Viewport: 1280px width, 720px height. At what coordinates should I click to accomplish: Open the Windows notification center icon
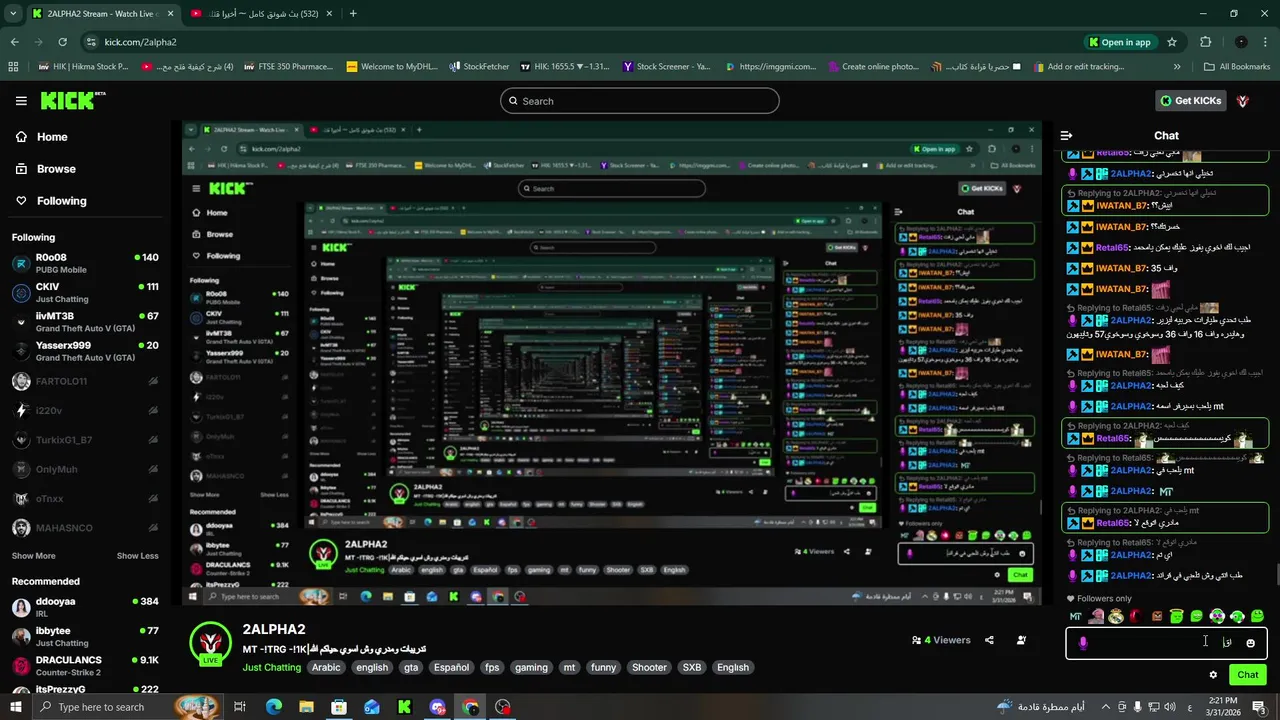point(1259,707)
